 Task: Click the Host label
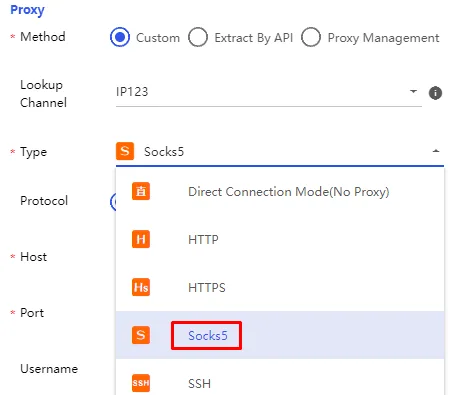(x=33, y=257)
